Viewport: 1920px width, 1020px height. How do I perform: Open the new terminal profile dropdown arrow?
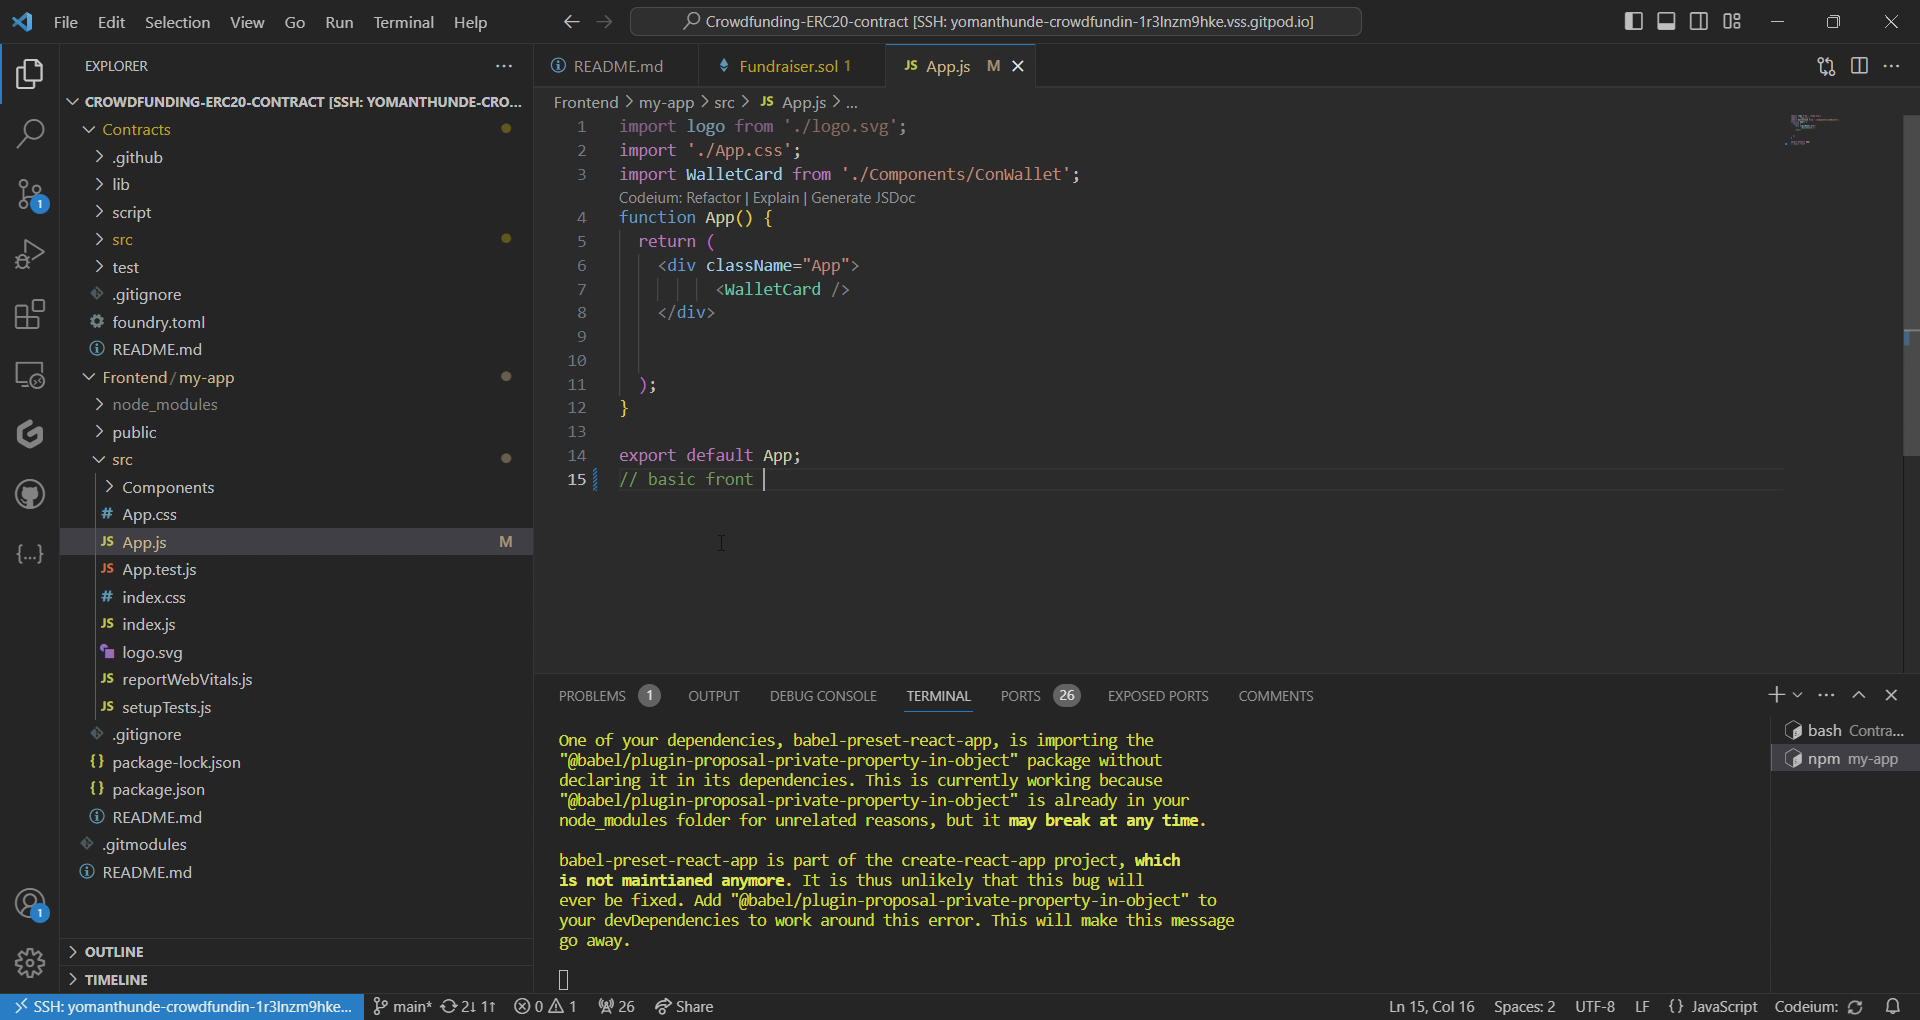(1797, 695)
